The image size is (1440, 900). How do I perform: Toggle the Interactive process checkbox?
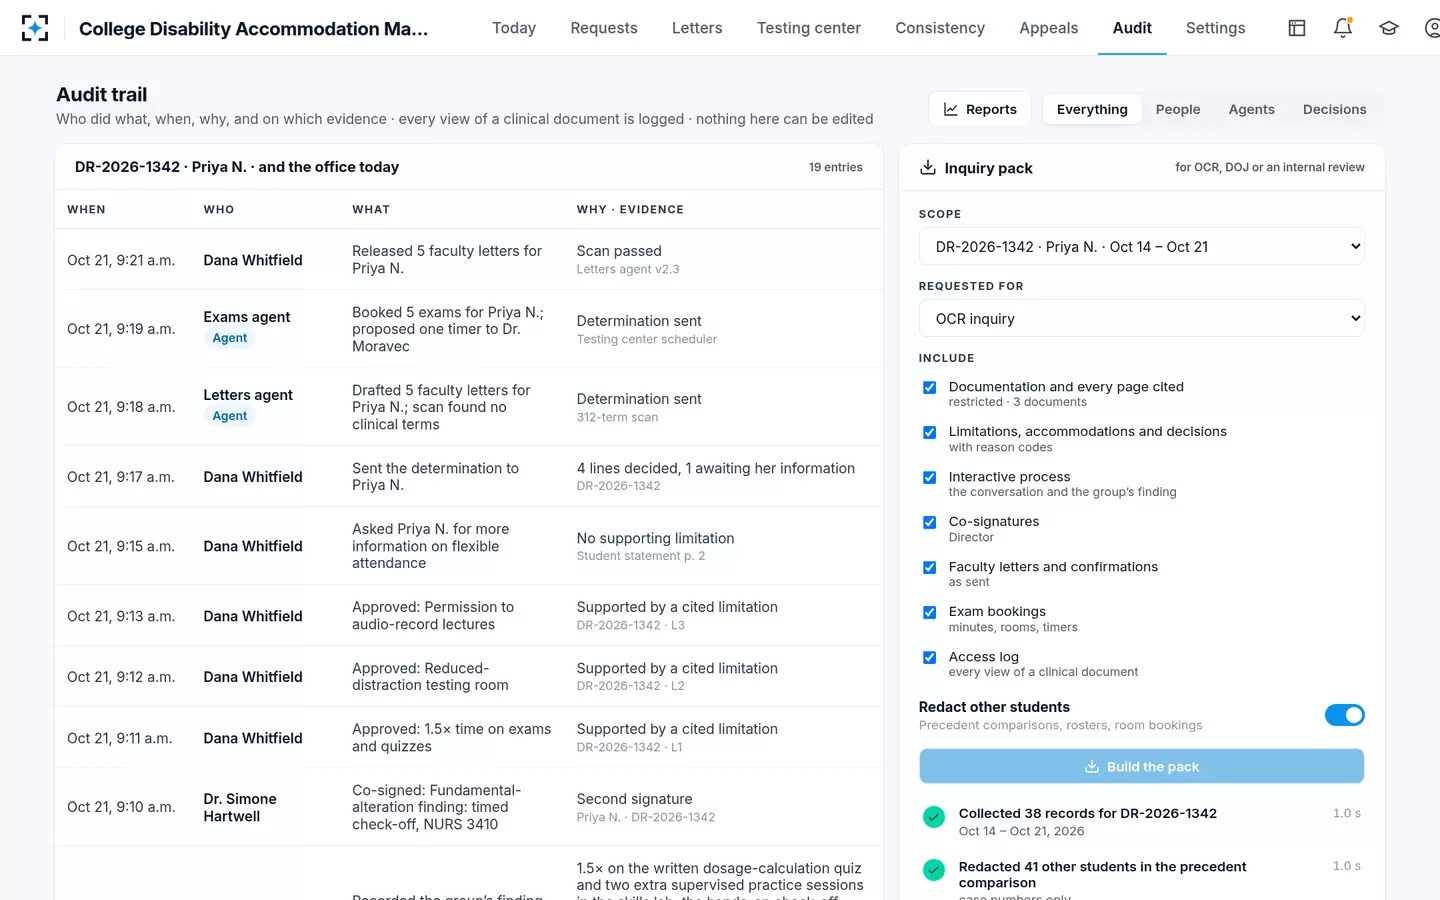(930, 478)
